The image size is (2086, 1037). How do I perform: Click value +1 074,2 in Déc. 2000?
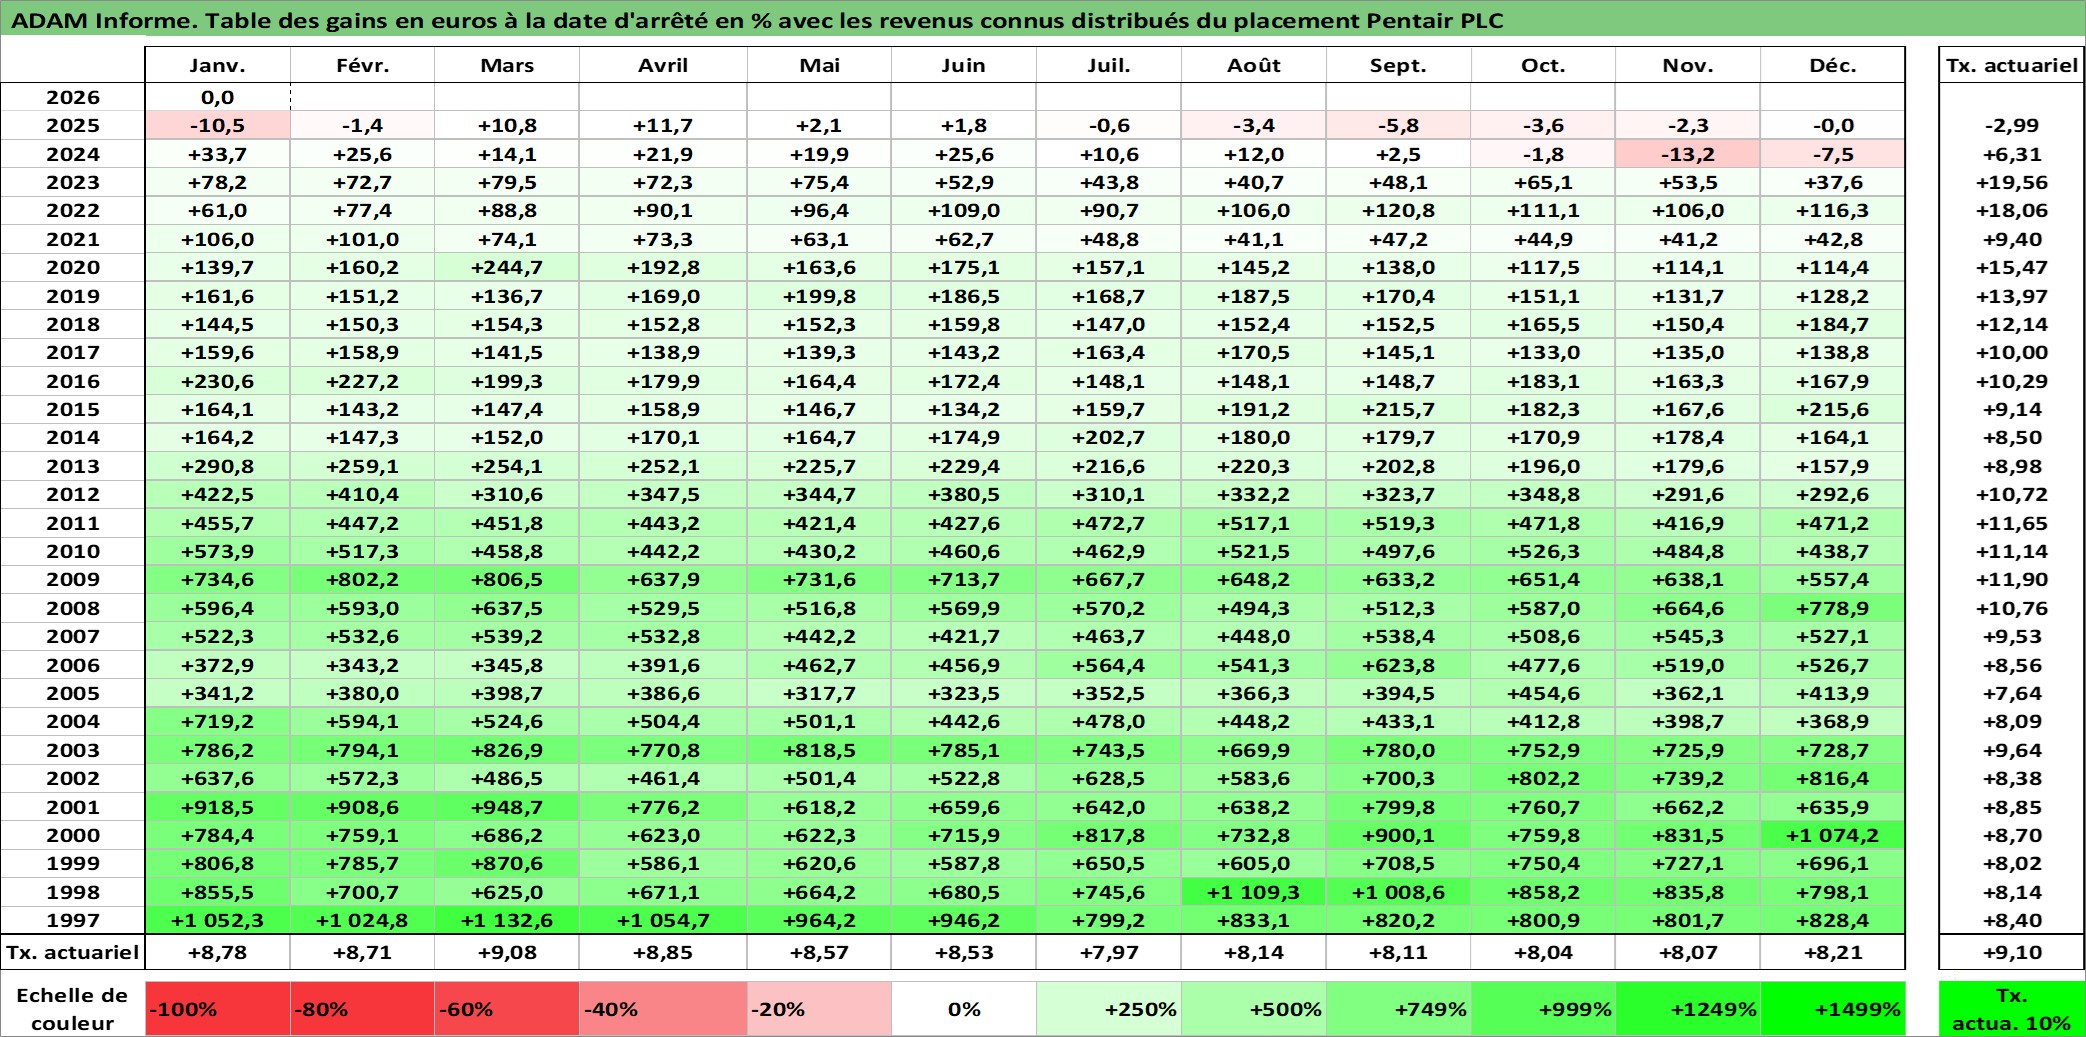(x=1833, y=835)
